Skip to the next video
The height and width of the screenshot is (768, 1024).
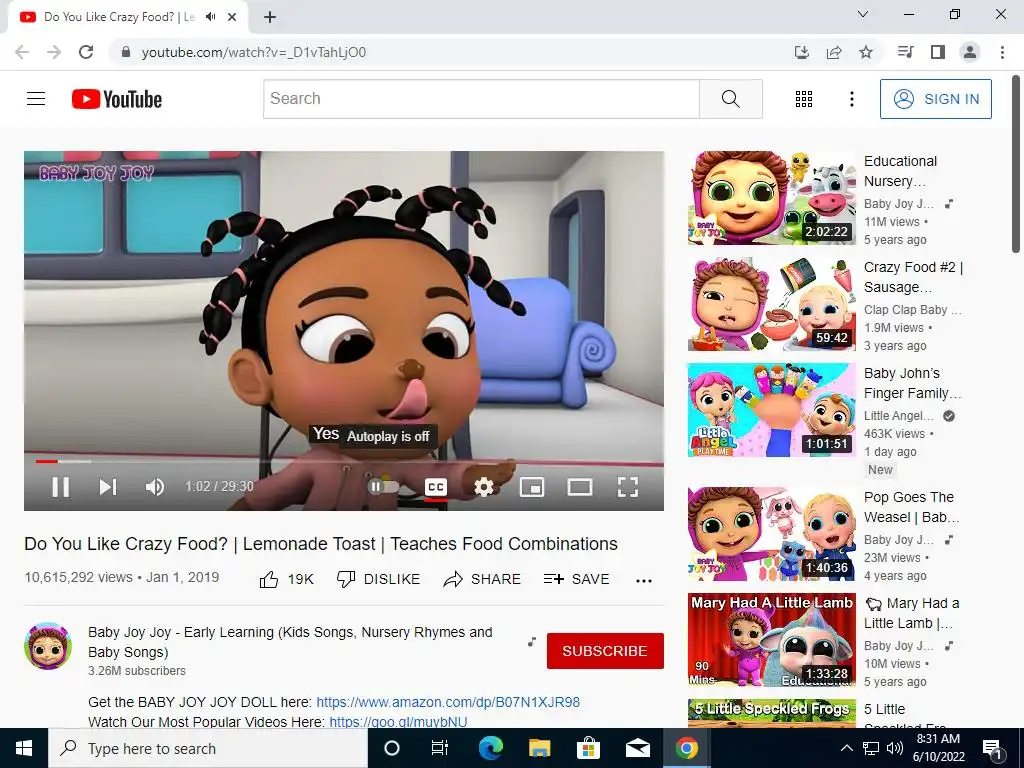(108, 487)
